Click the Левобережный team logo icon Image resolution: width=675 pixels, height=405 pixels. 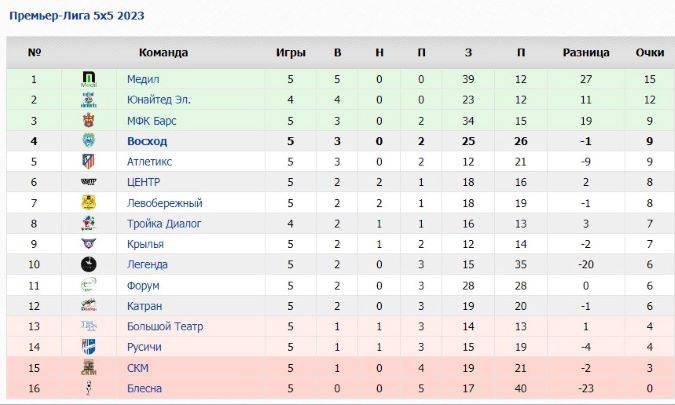point(88,203)
